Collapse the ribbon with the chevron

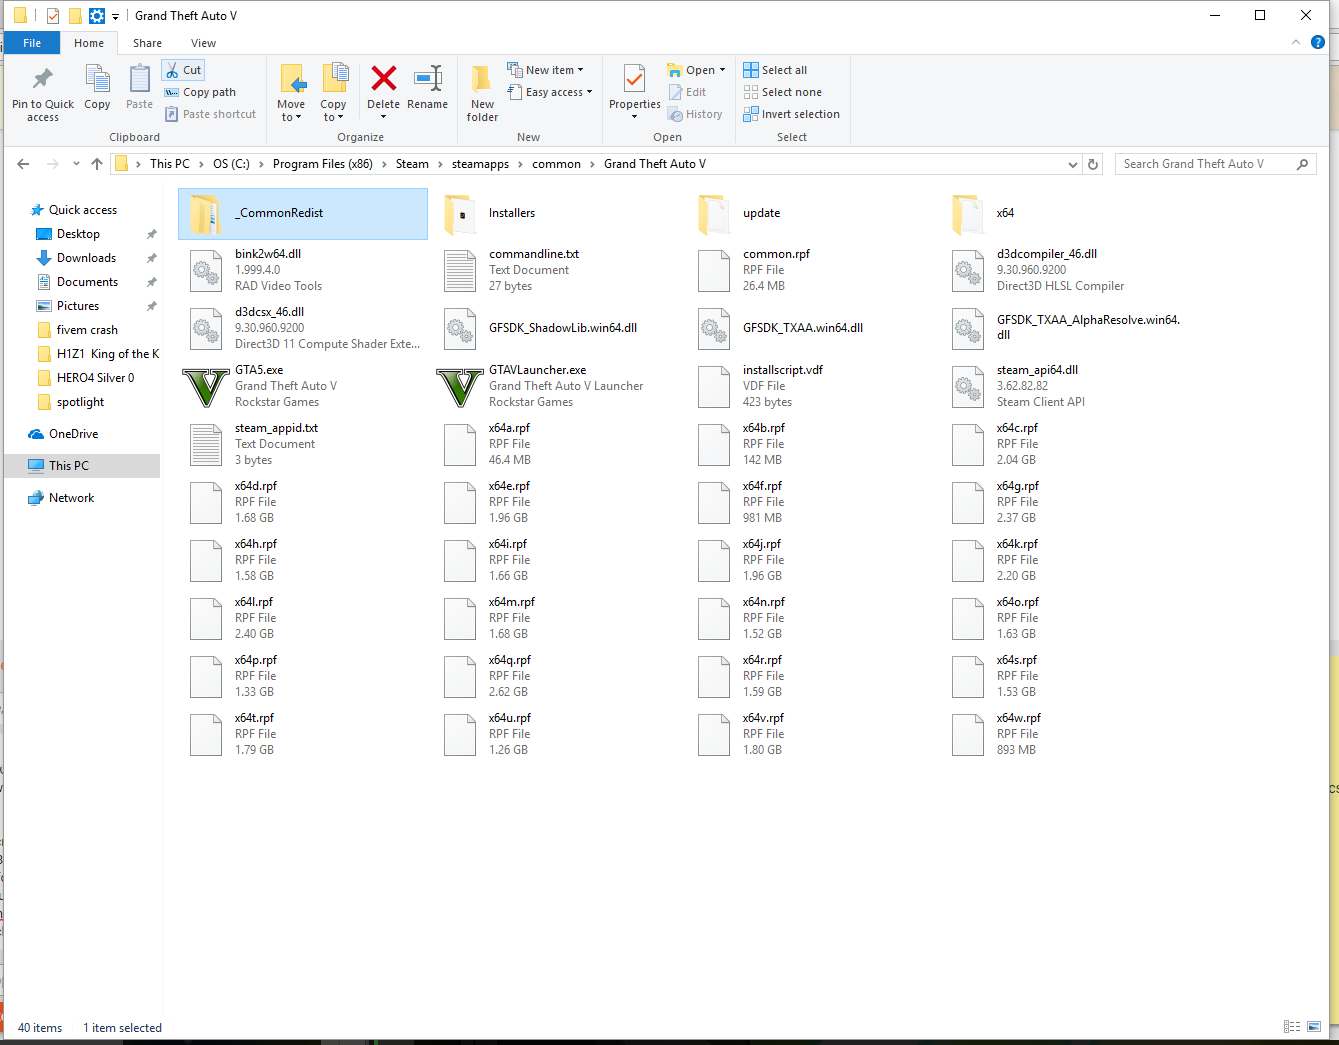[x=1296, y=42]
